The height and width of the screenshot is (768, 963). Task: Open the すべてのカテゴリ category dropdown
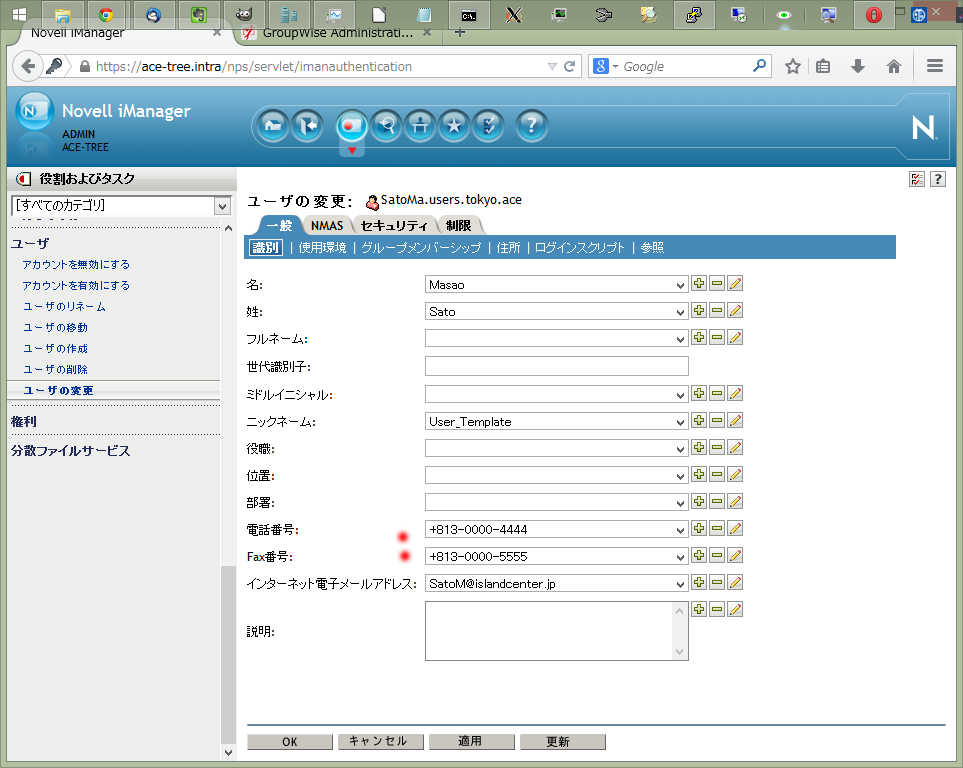(121, 205)
